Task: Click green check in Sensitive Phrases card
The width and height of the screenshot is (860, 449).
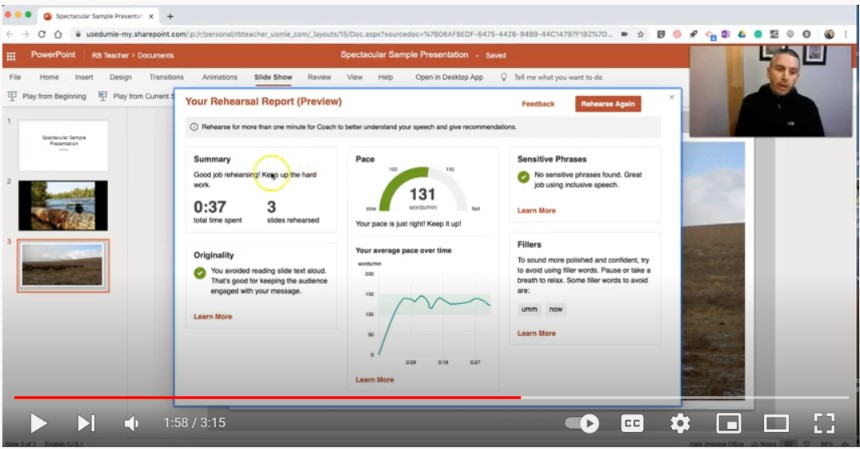Action: (523, 177)
